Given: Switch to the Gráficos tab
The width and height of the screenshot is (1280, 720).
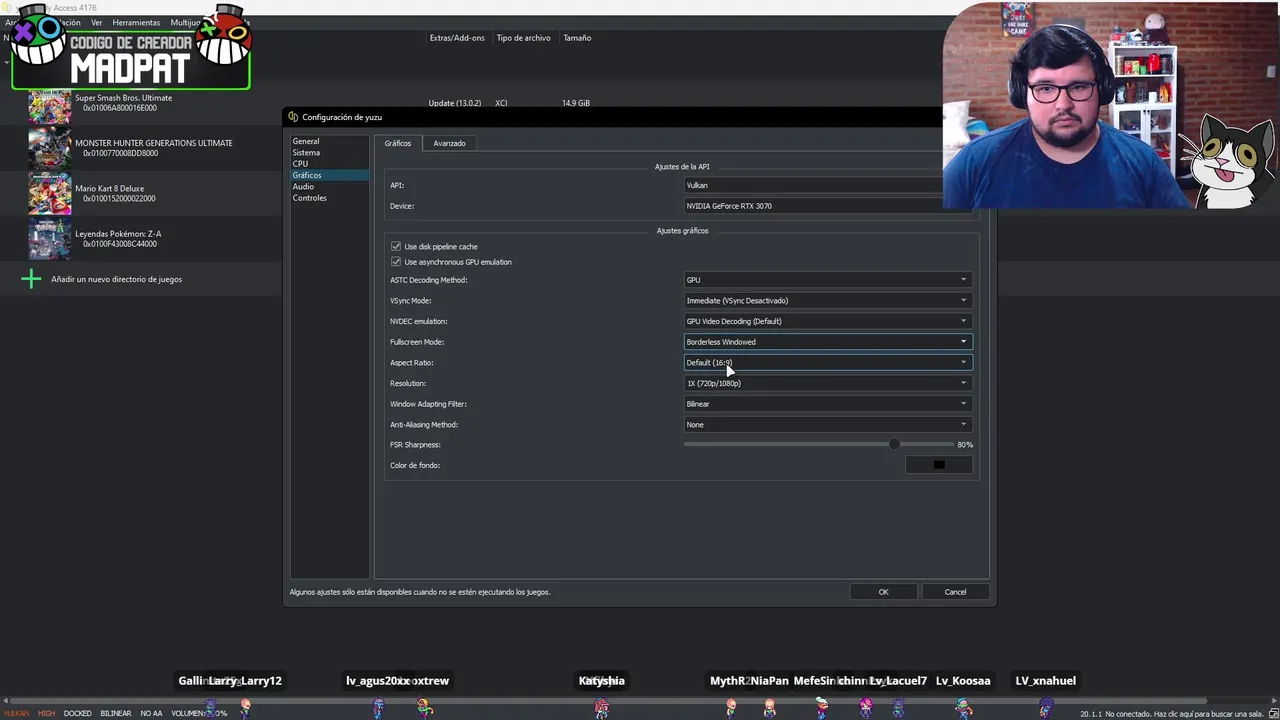Looking at the screenshot, I should click(x=398, y=143).
